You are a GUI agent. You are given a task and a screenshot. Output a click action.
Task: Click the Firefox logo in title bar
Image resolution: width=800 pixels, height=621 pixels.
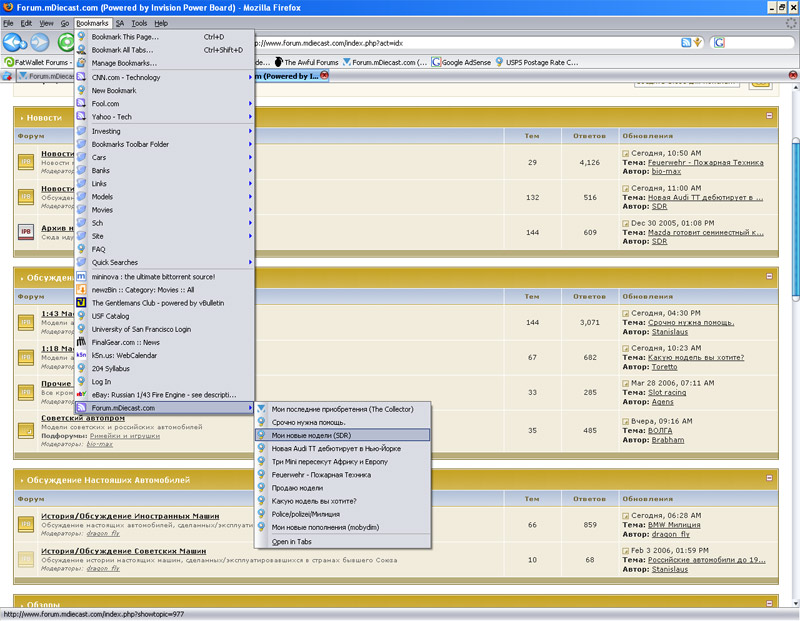point(8,7)
